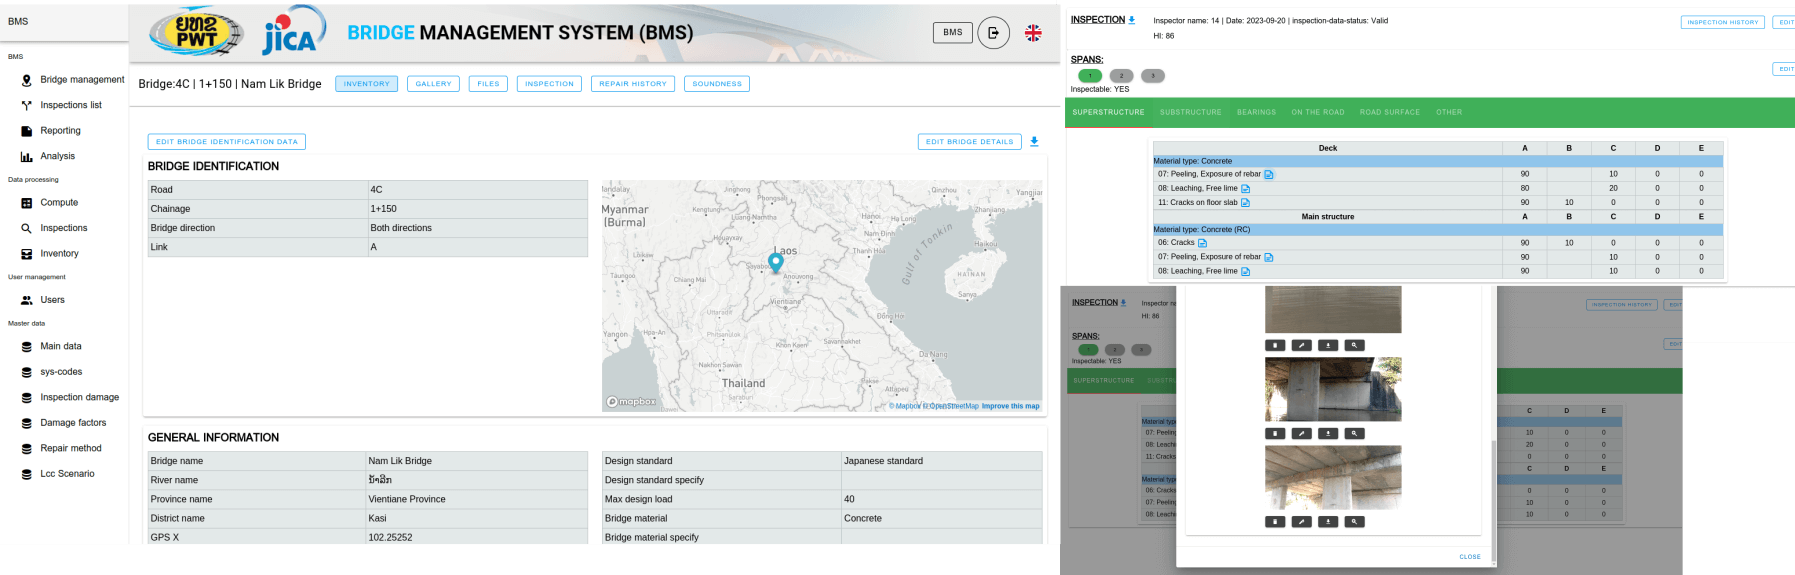Open Damage factors master data
Viewport: 1795px width, 575px height.
(63, 423)
